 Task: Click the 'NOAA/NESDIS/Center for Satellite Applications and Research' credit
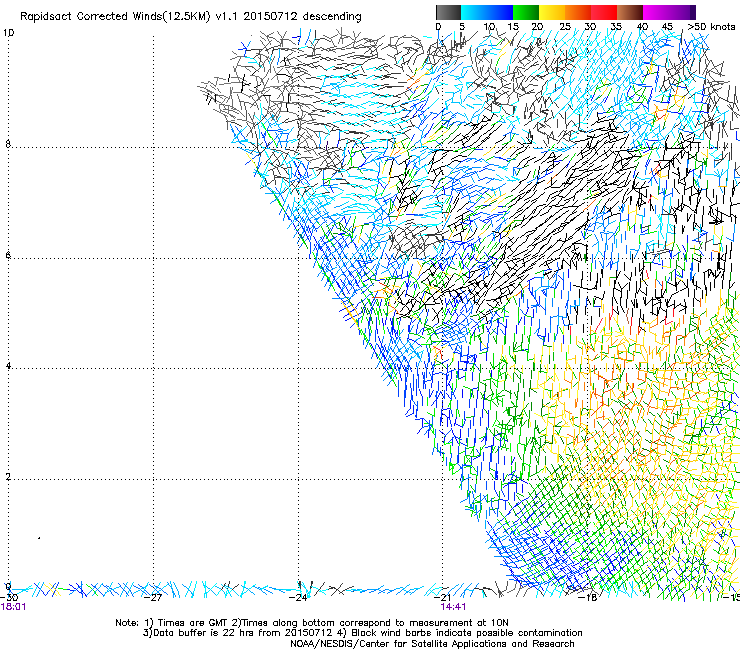pyautogui.click(x=432, y=644)
